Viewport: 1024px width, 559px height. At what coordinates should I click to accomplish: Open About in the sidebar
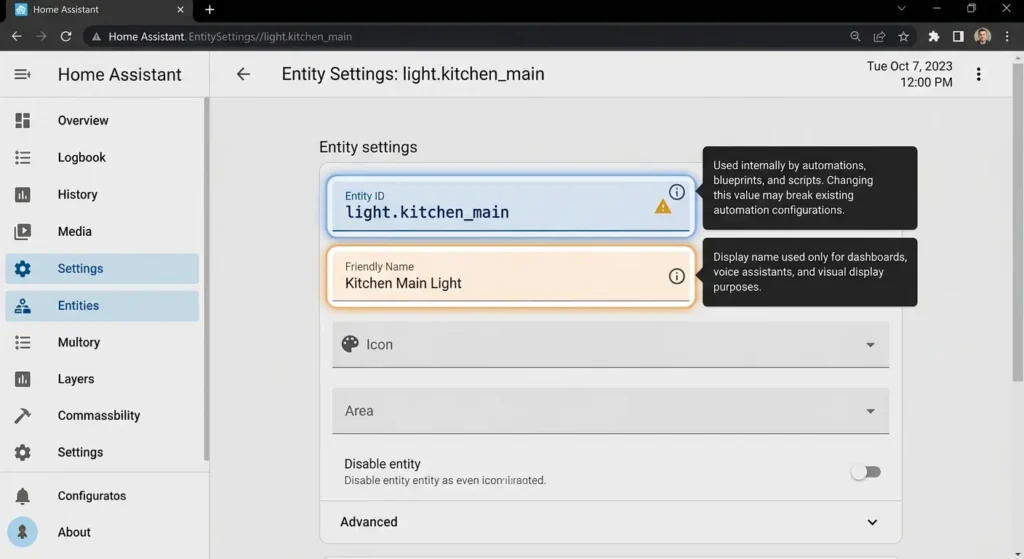[x=102, y=532]
